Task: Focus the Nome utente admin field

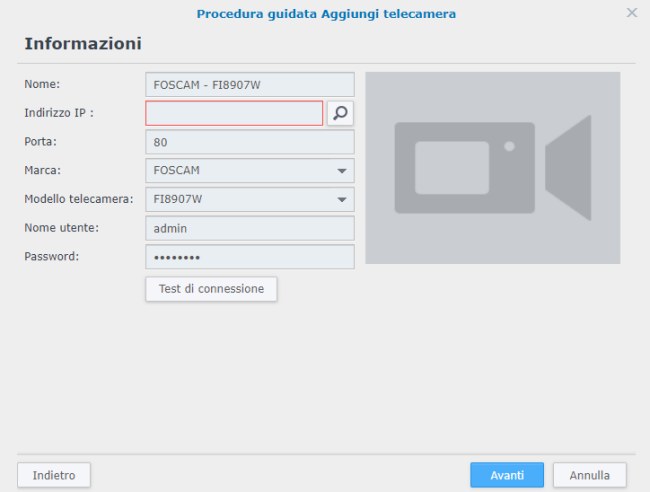Action: (250, 228)
